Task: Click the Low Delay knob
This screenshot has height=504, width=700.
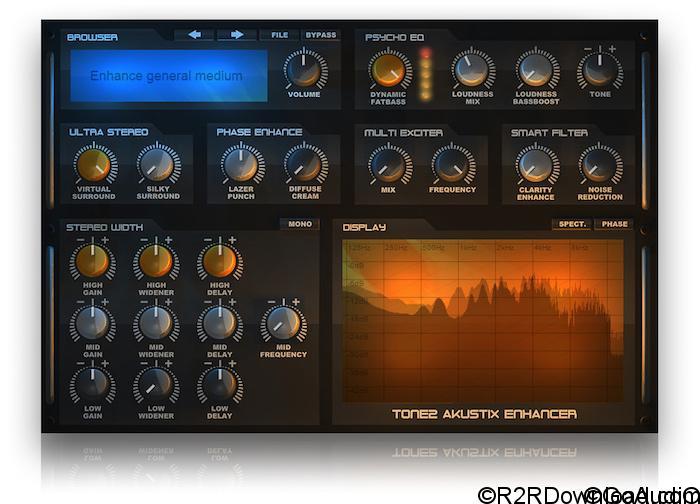Action: coord(220,384)
